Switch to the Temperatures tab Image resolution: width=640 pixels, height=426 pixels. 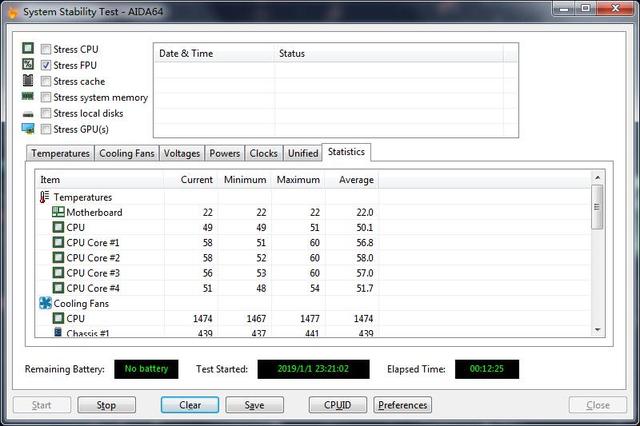60,153
